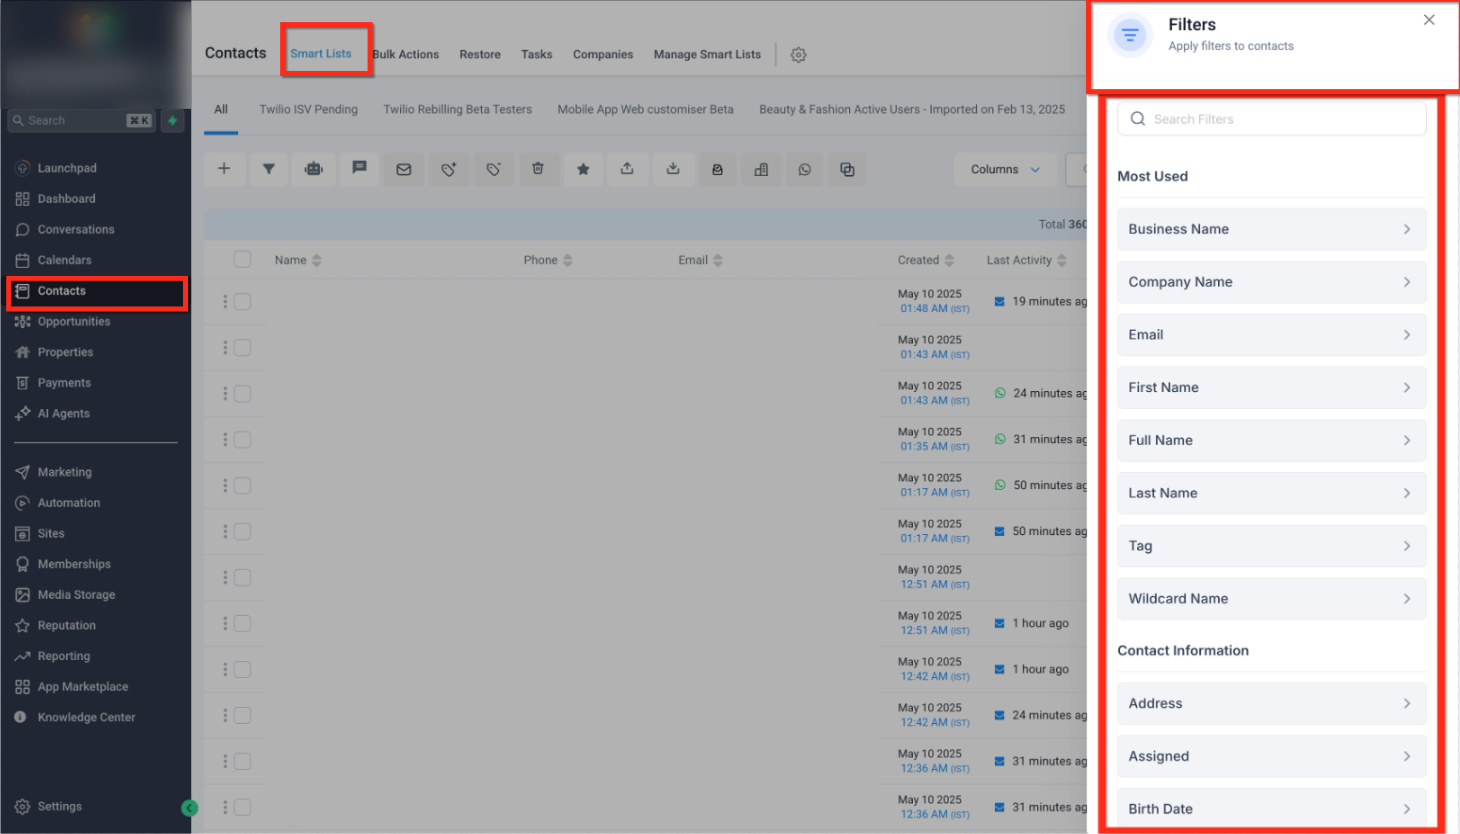1460x834 pixels.
Task: Click the robot AI automation icon
Action: tap(313, 169)
